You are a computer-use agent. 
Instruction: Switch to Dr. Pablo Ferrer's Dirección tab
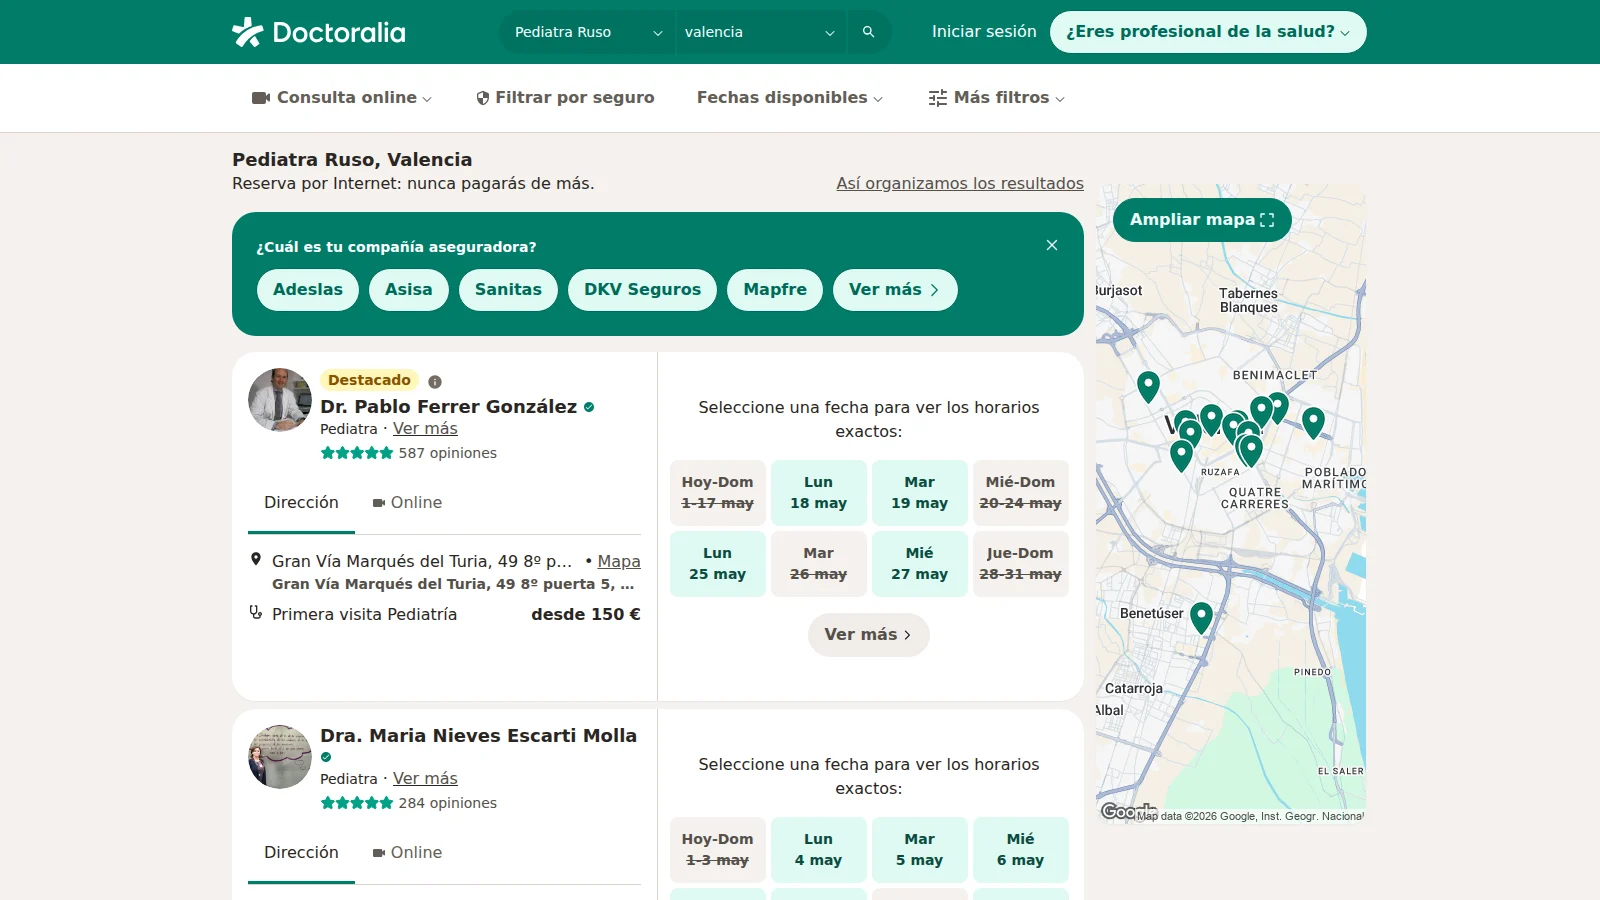[x=301, y=503]
